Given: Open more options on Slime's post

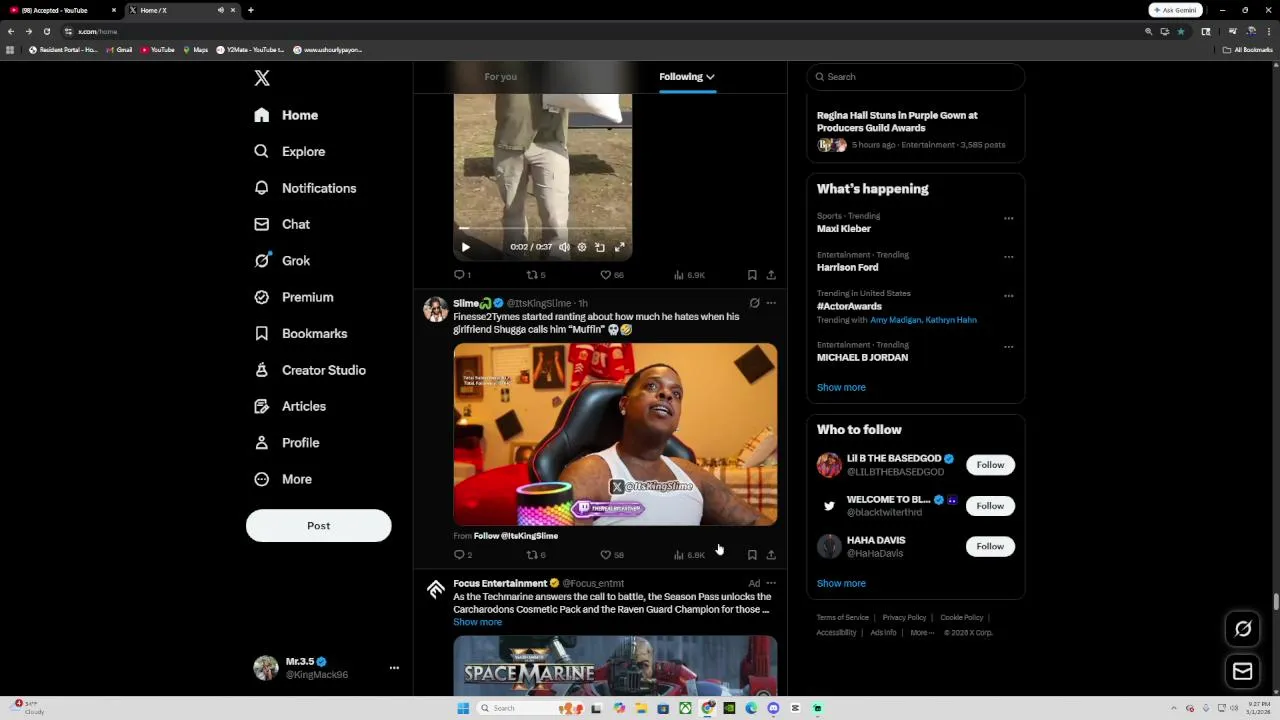Looking at the screenshot, I should tap(771, 303).
